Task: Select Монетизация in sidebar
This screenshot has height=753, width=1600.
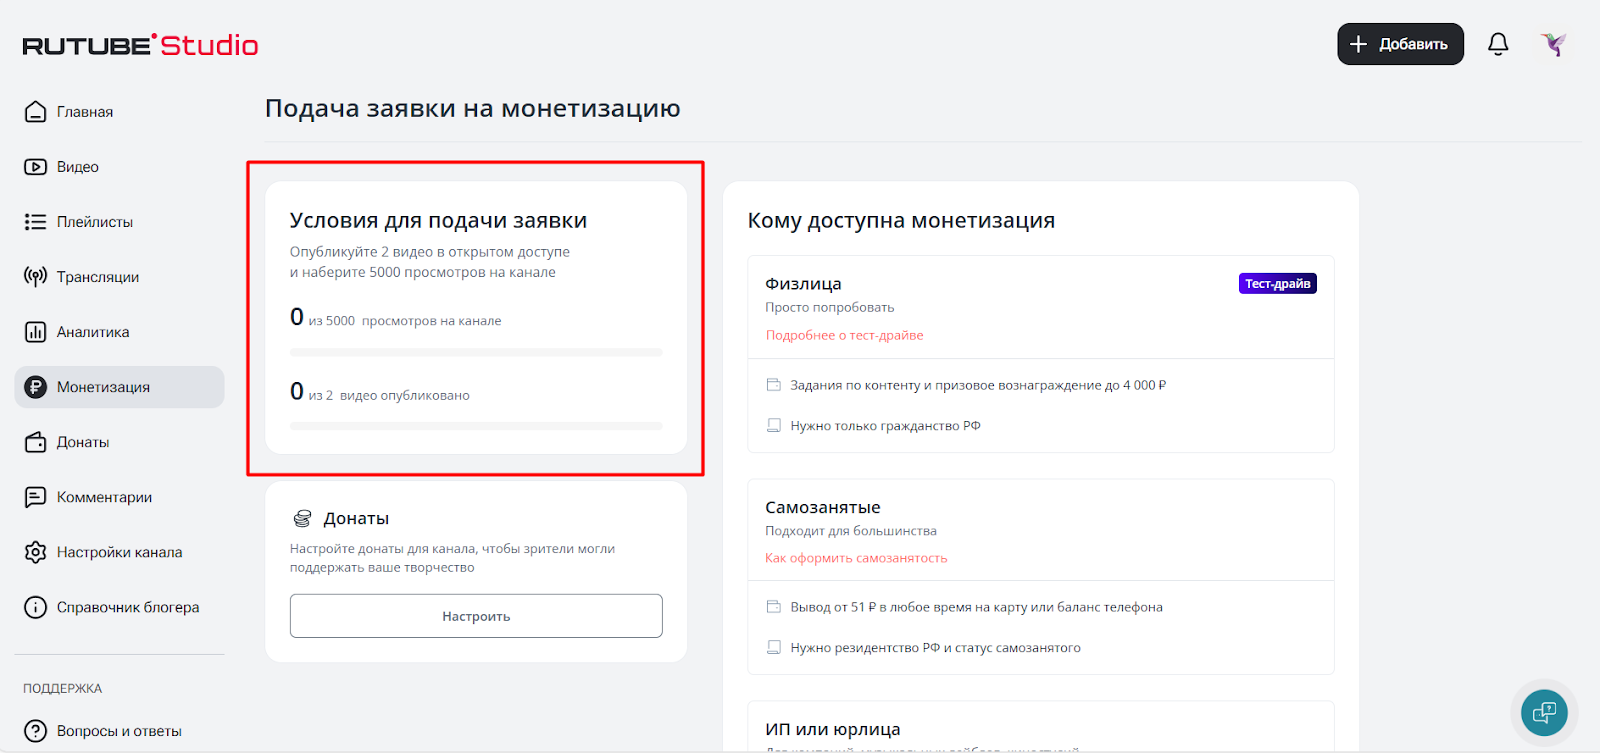Action: pyautogui.click(x=119, y=387)
